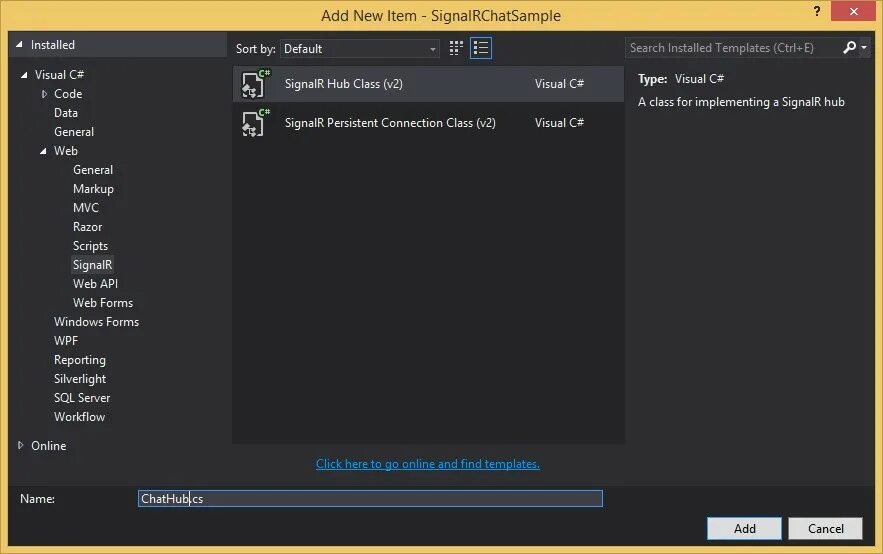Select the Data category
Viewport: 883px width, 554px height.
[x=66, y=113]
